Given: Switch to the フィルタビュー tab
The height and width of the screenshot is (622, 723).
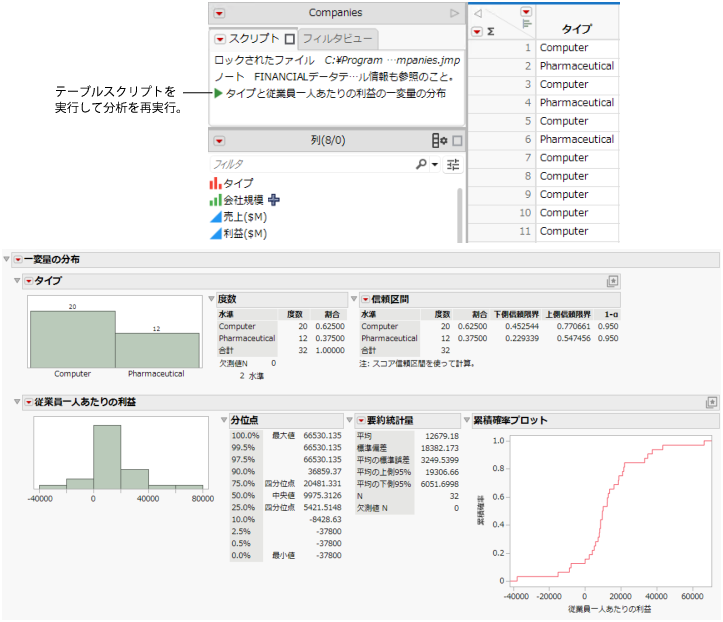Looking at the screenshot, I should coord(338,39).
